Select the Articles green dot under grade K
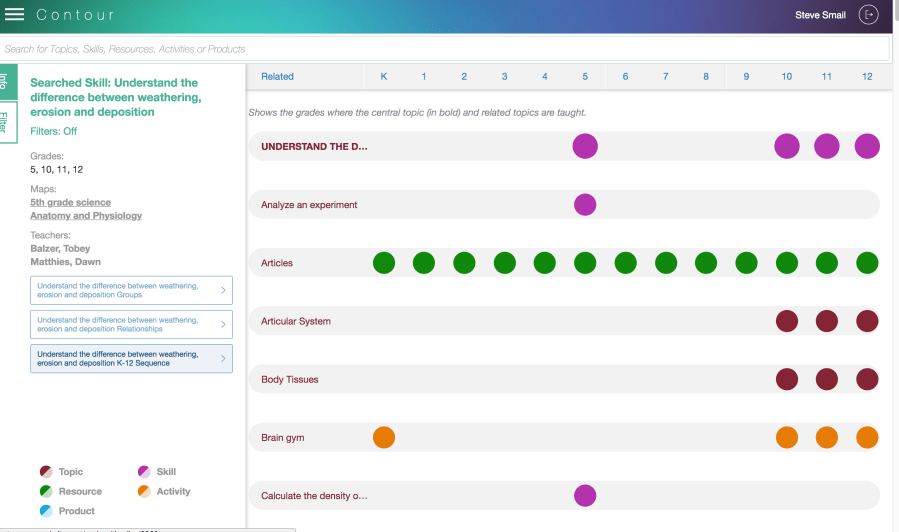 tap(384, 263)
